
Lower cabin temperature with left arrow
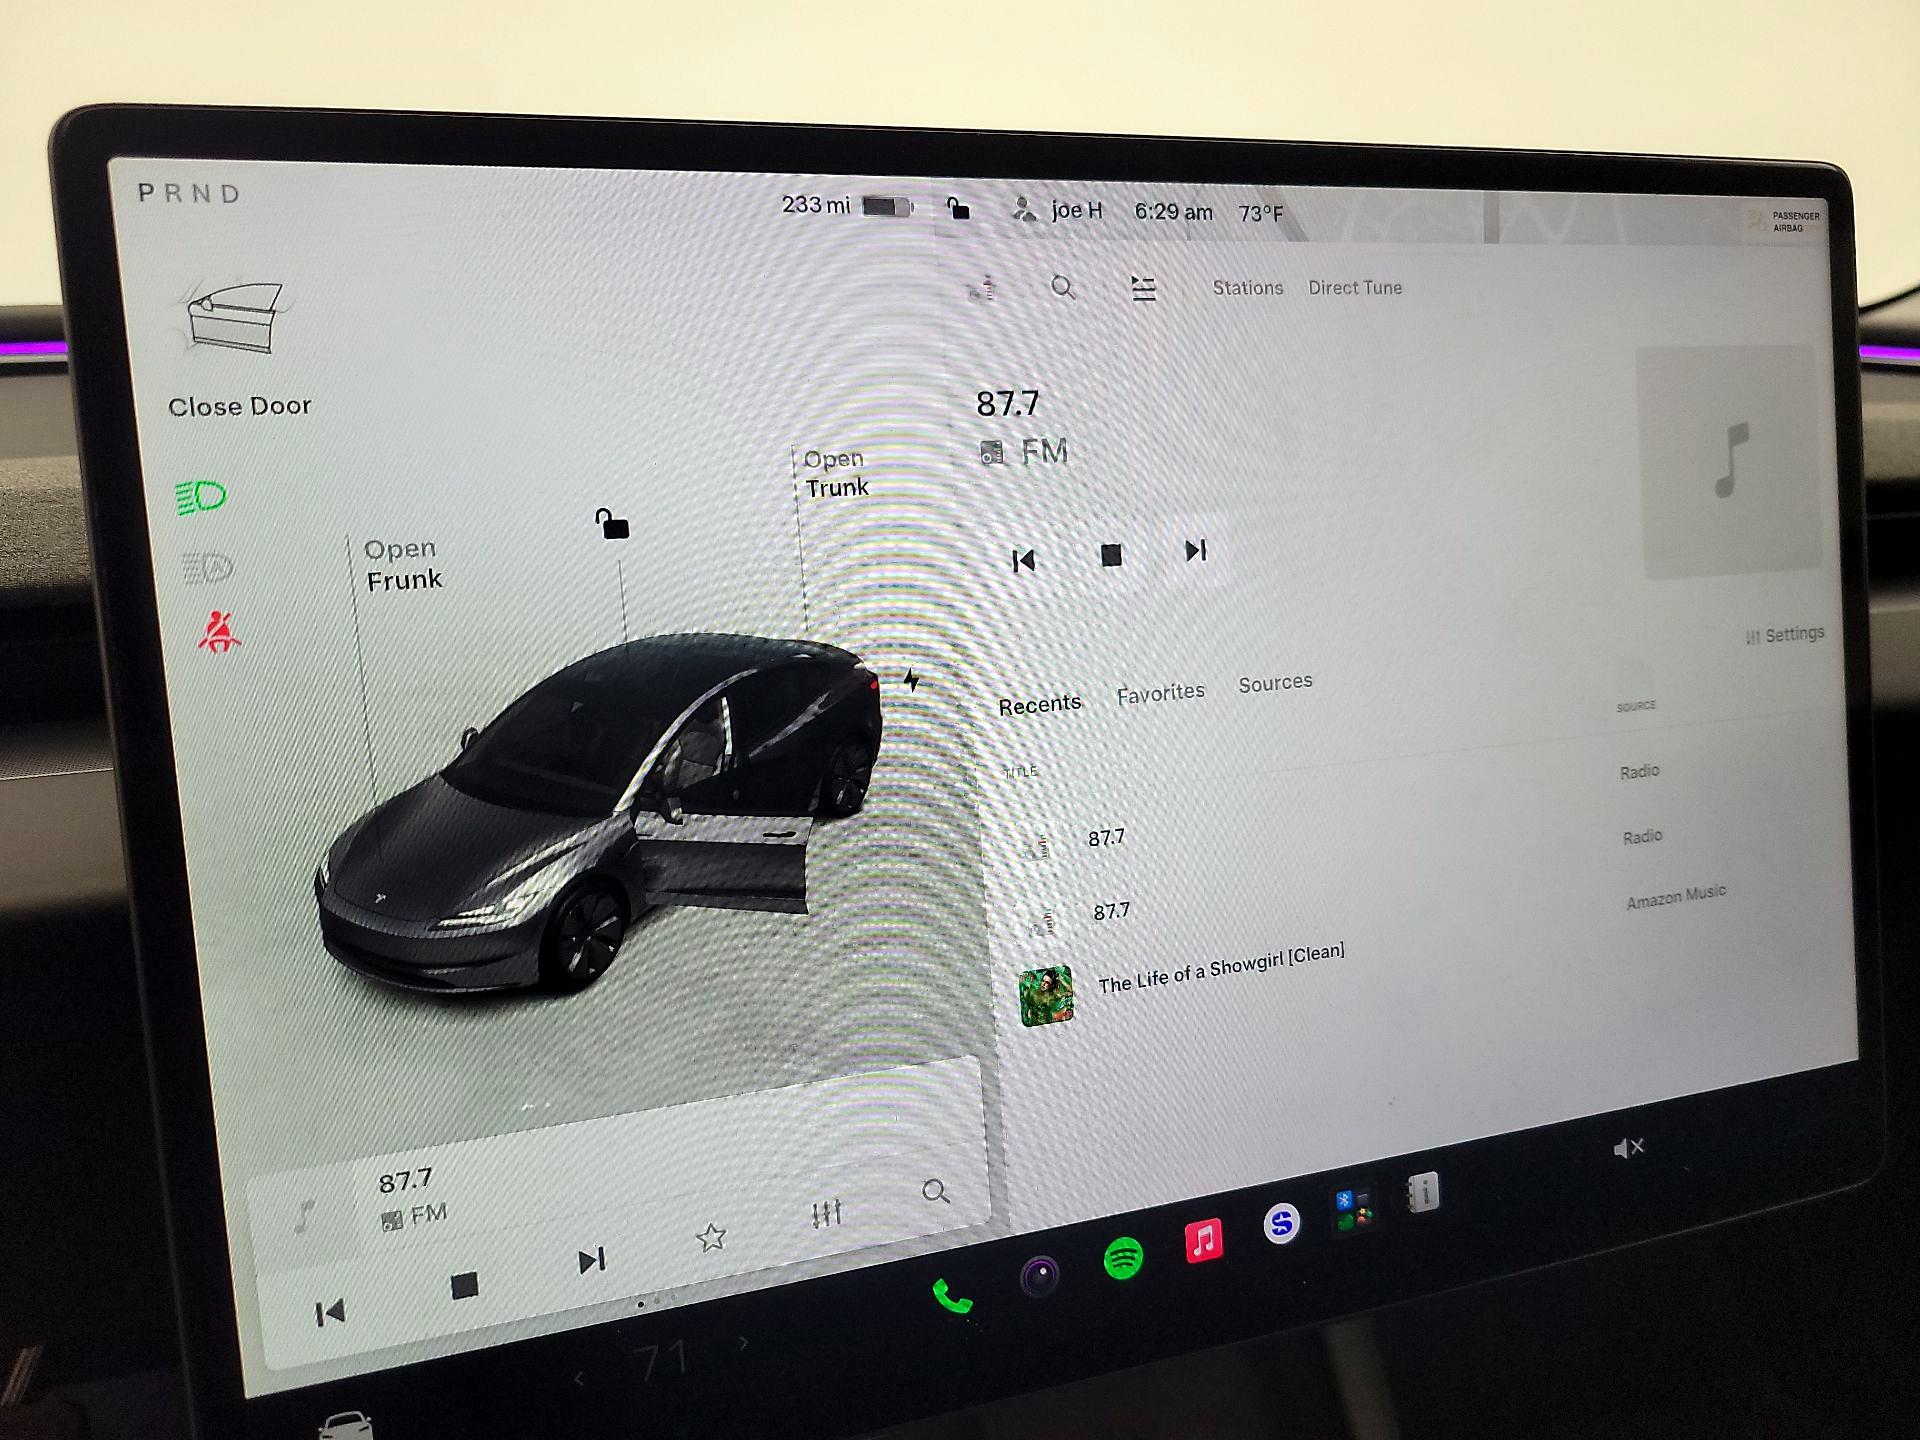click(579, 1380)
